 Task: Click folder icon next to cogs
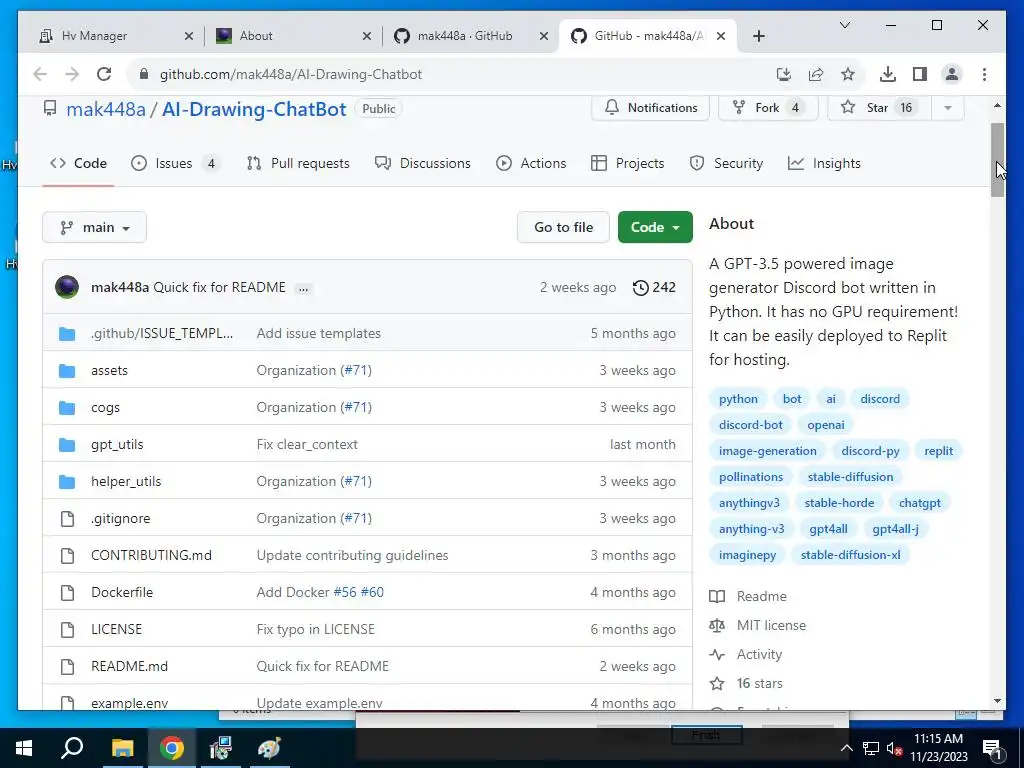click(67, 408)
